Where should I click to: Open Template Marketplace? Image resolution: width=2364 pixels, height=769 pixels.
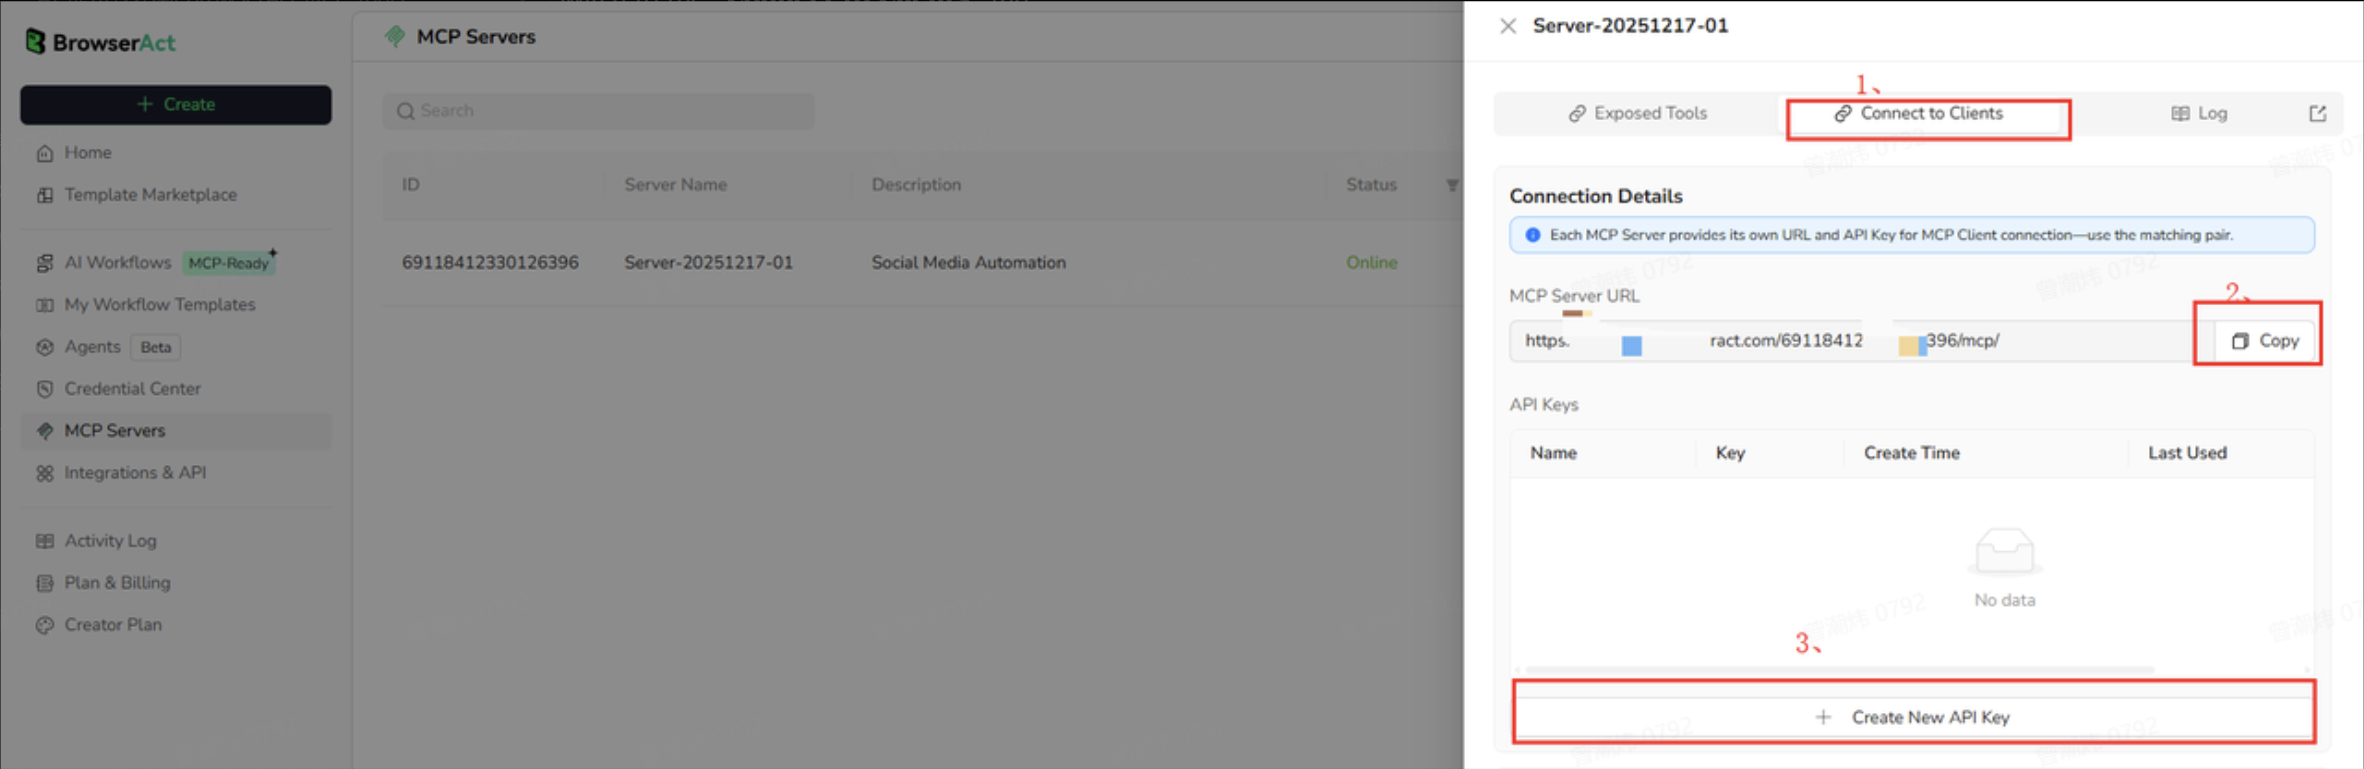coord(150,194)
